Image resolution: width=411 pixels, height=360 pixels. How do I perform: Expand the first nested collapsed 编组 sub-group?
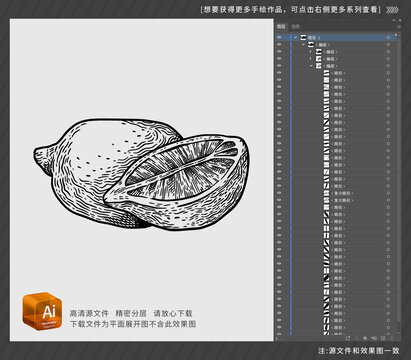point(311,52)
